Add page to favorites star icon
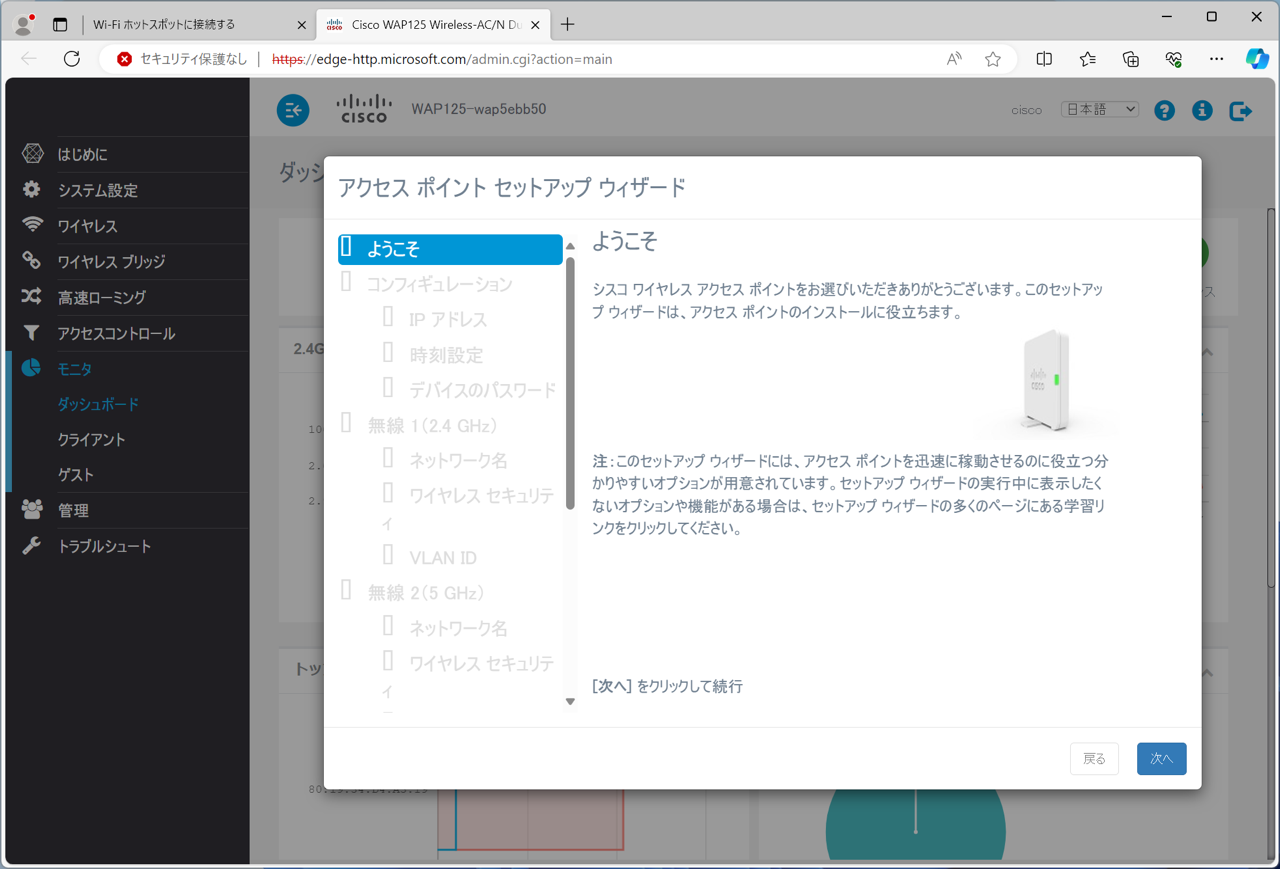 click(x=993, y=59)
